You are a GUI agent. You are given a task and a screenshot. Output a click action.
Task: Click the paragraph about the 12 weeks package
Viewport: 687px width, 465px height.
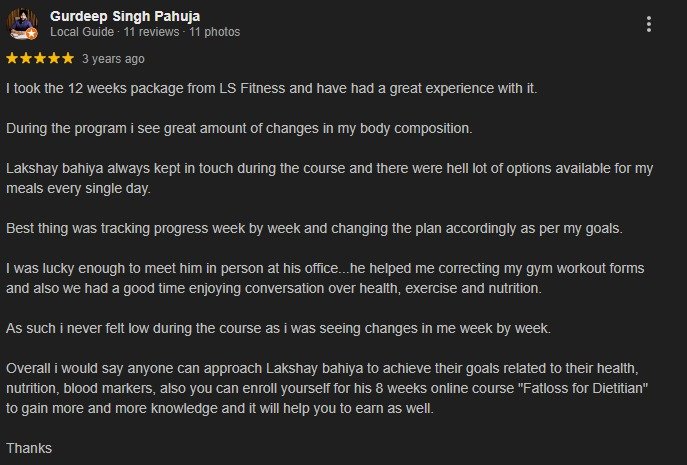coord(272,89)
